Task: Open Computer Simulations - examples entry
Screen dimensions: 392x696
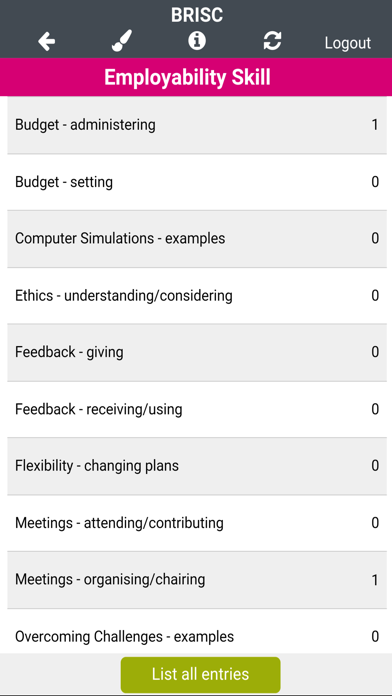Action: click(x=197, y=239)
